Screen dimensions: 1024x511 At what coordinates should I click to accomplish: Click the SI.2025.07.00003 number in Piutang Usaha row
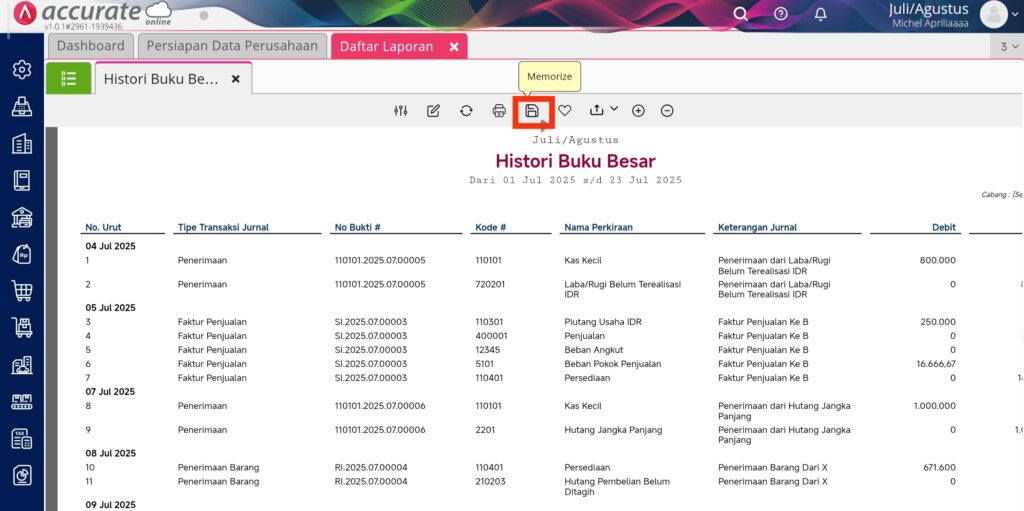[x=371, y=321]
